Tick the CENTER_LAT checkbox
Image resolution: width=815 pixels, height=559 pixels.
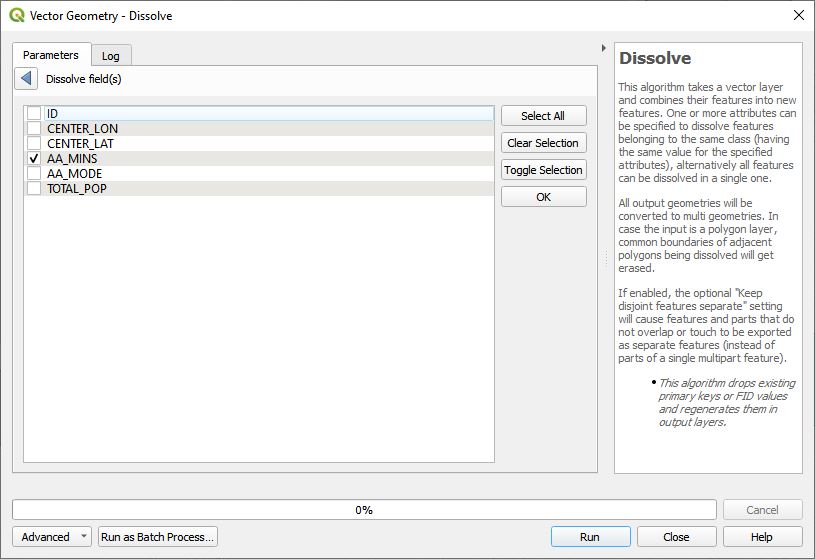pos(34,144)
